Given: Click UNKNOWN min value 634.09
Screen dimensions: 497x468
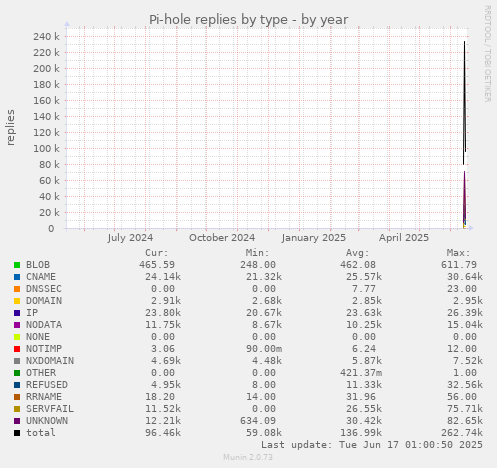Looking at the screenshot, I should [258, 421].
